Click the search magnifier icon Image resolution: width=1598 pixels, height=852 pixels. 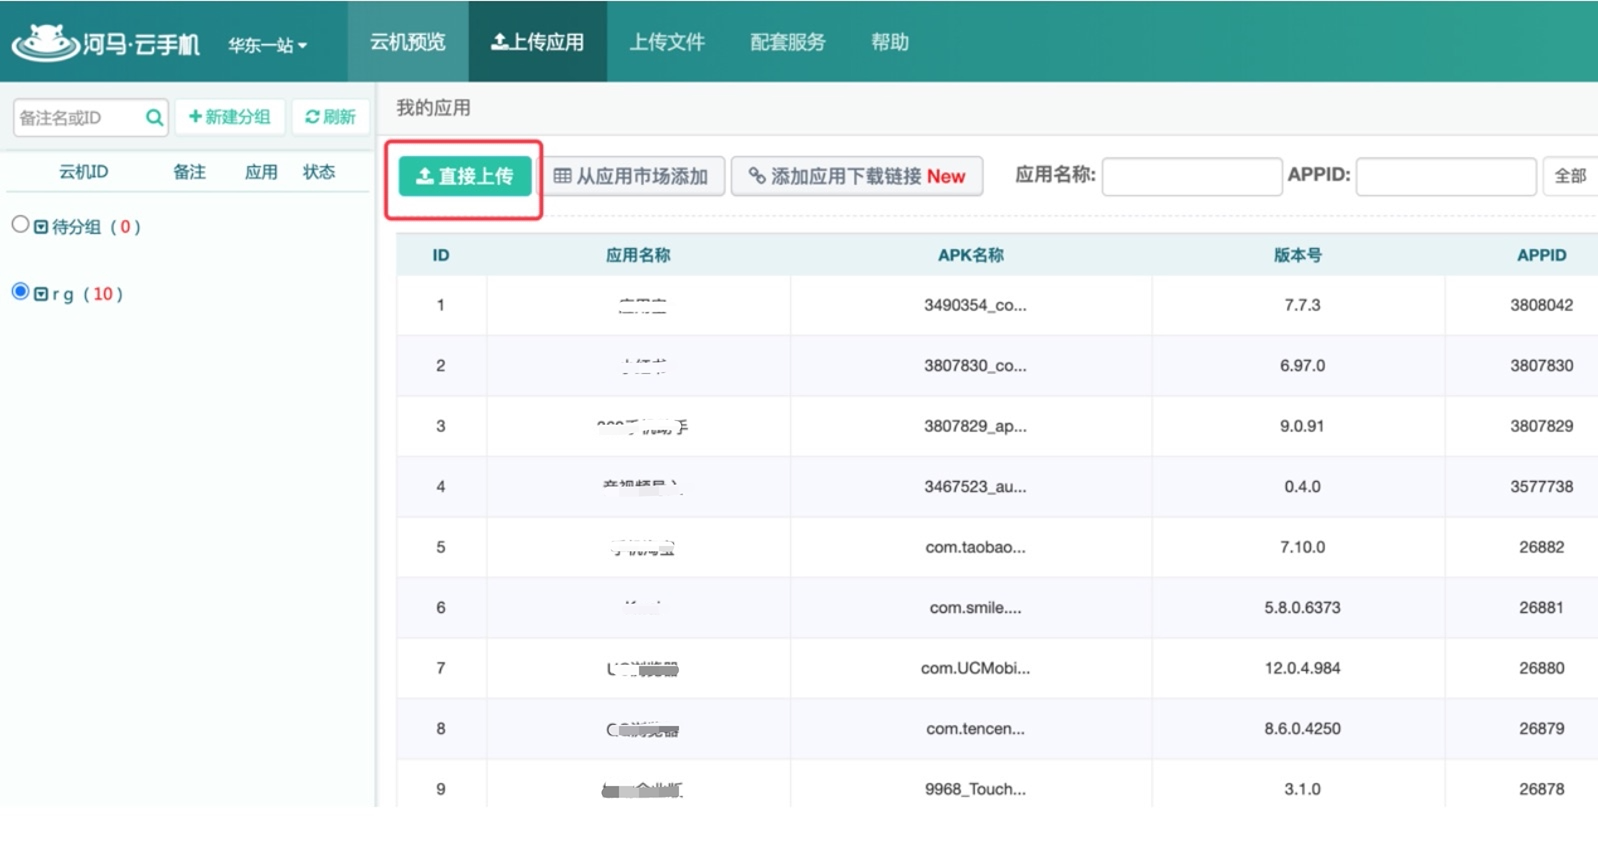[x=153, y=118]
